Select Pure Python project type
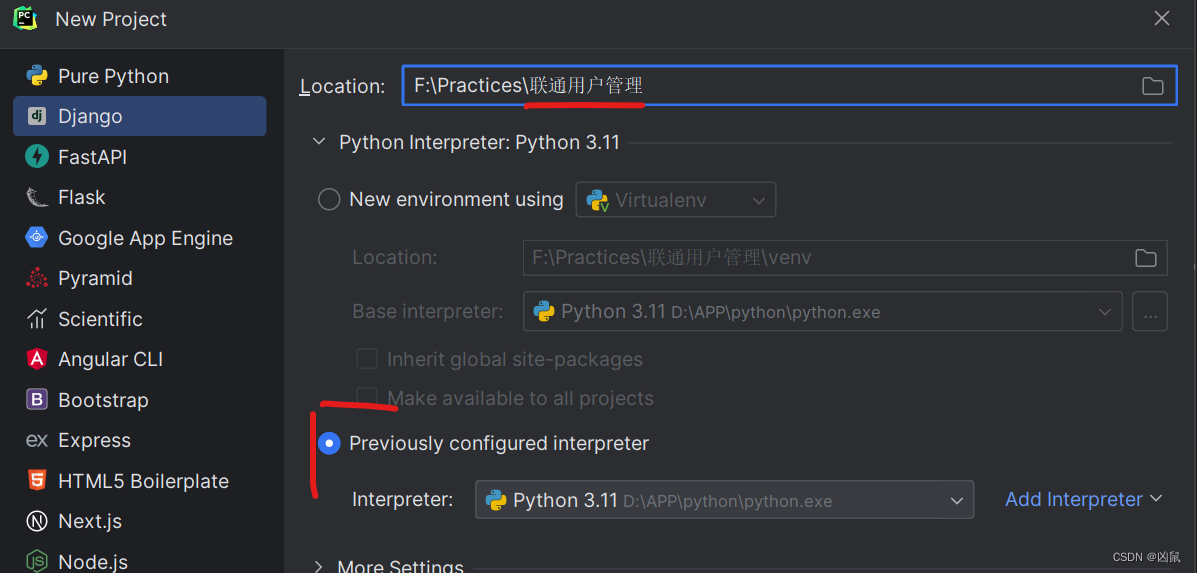1197x573 pixels. coord(113,76)
